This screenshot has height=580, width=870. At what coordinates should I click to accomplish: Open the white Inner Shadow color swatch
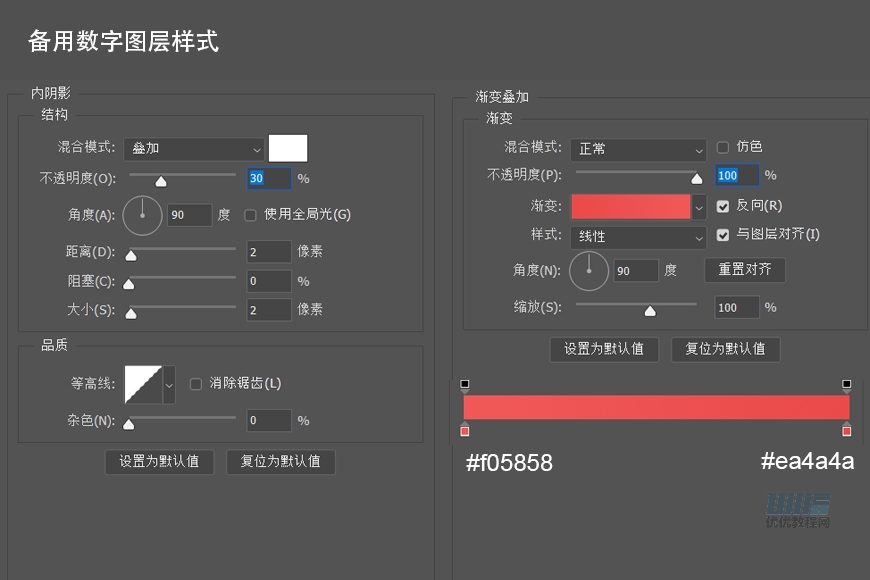pos(289,147)
